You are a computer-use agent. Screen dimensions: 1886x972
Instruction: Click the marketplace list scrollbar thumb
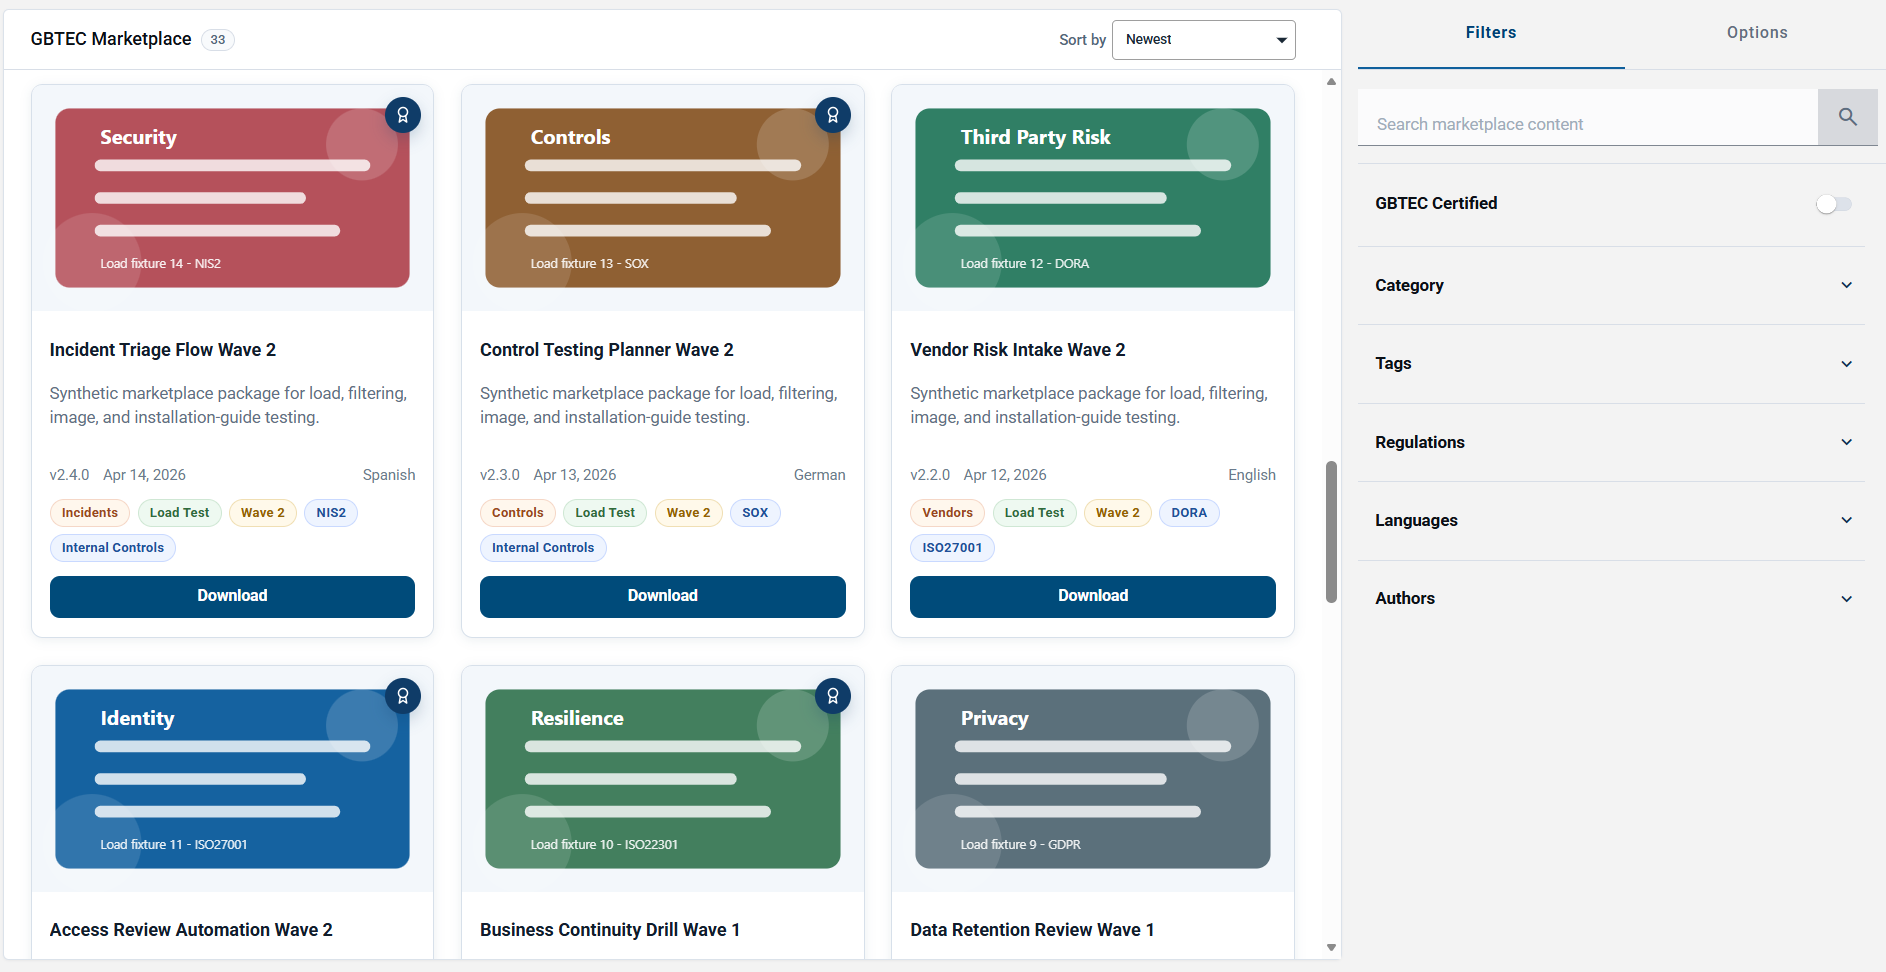point(1331,532)
